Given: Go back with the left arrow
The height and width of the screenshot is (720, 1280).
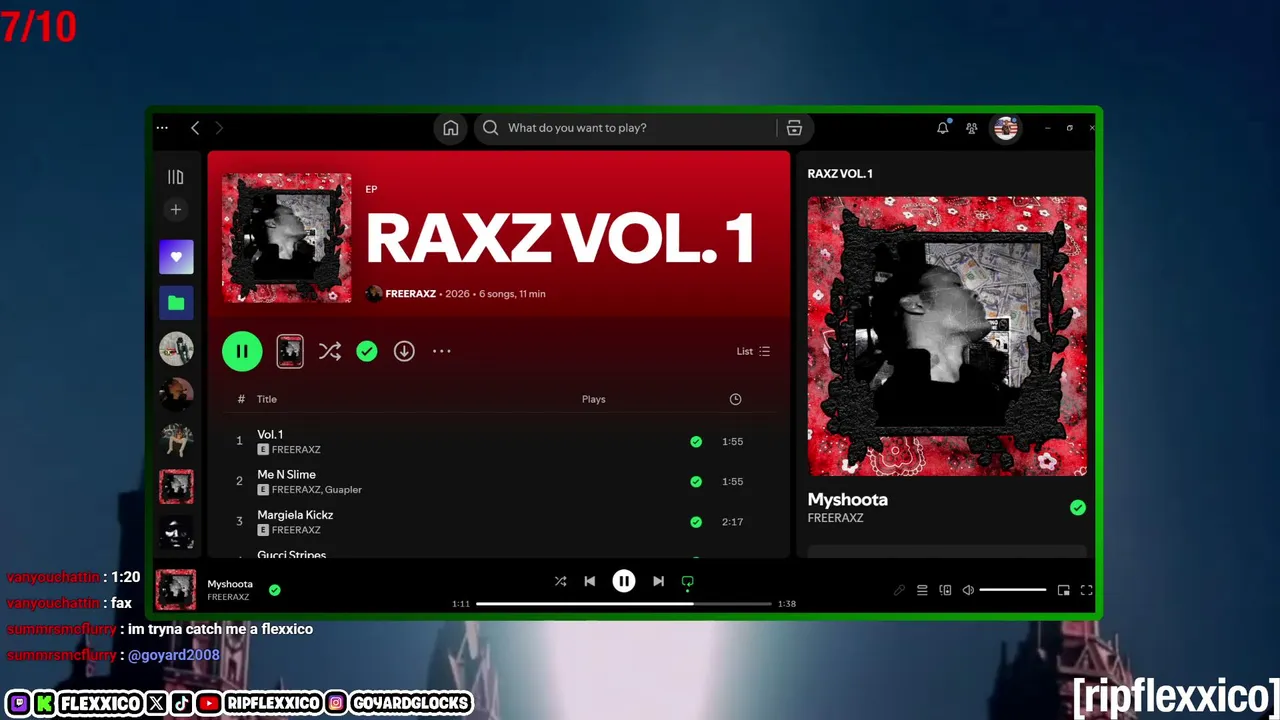Looking at the screenshot, I should (x=195, y=128).
